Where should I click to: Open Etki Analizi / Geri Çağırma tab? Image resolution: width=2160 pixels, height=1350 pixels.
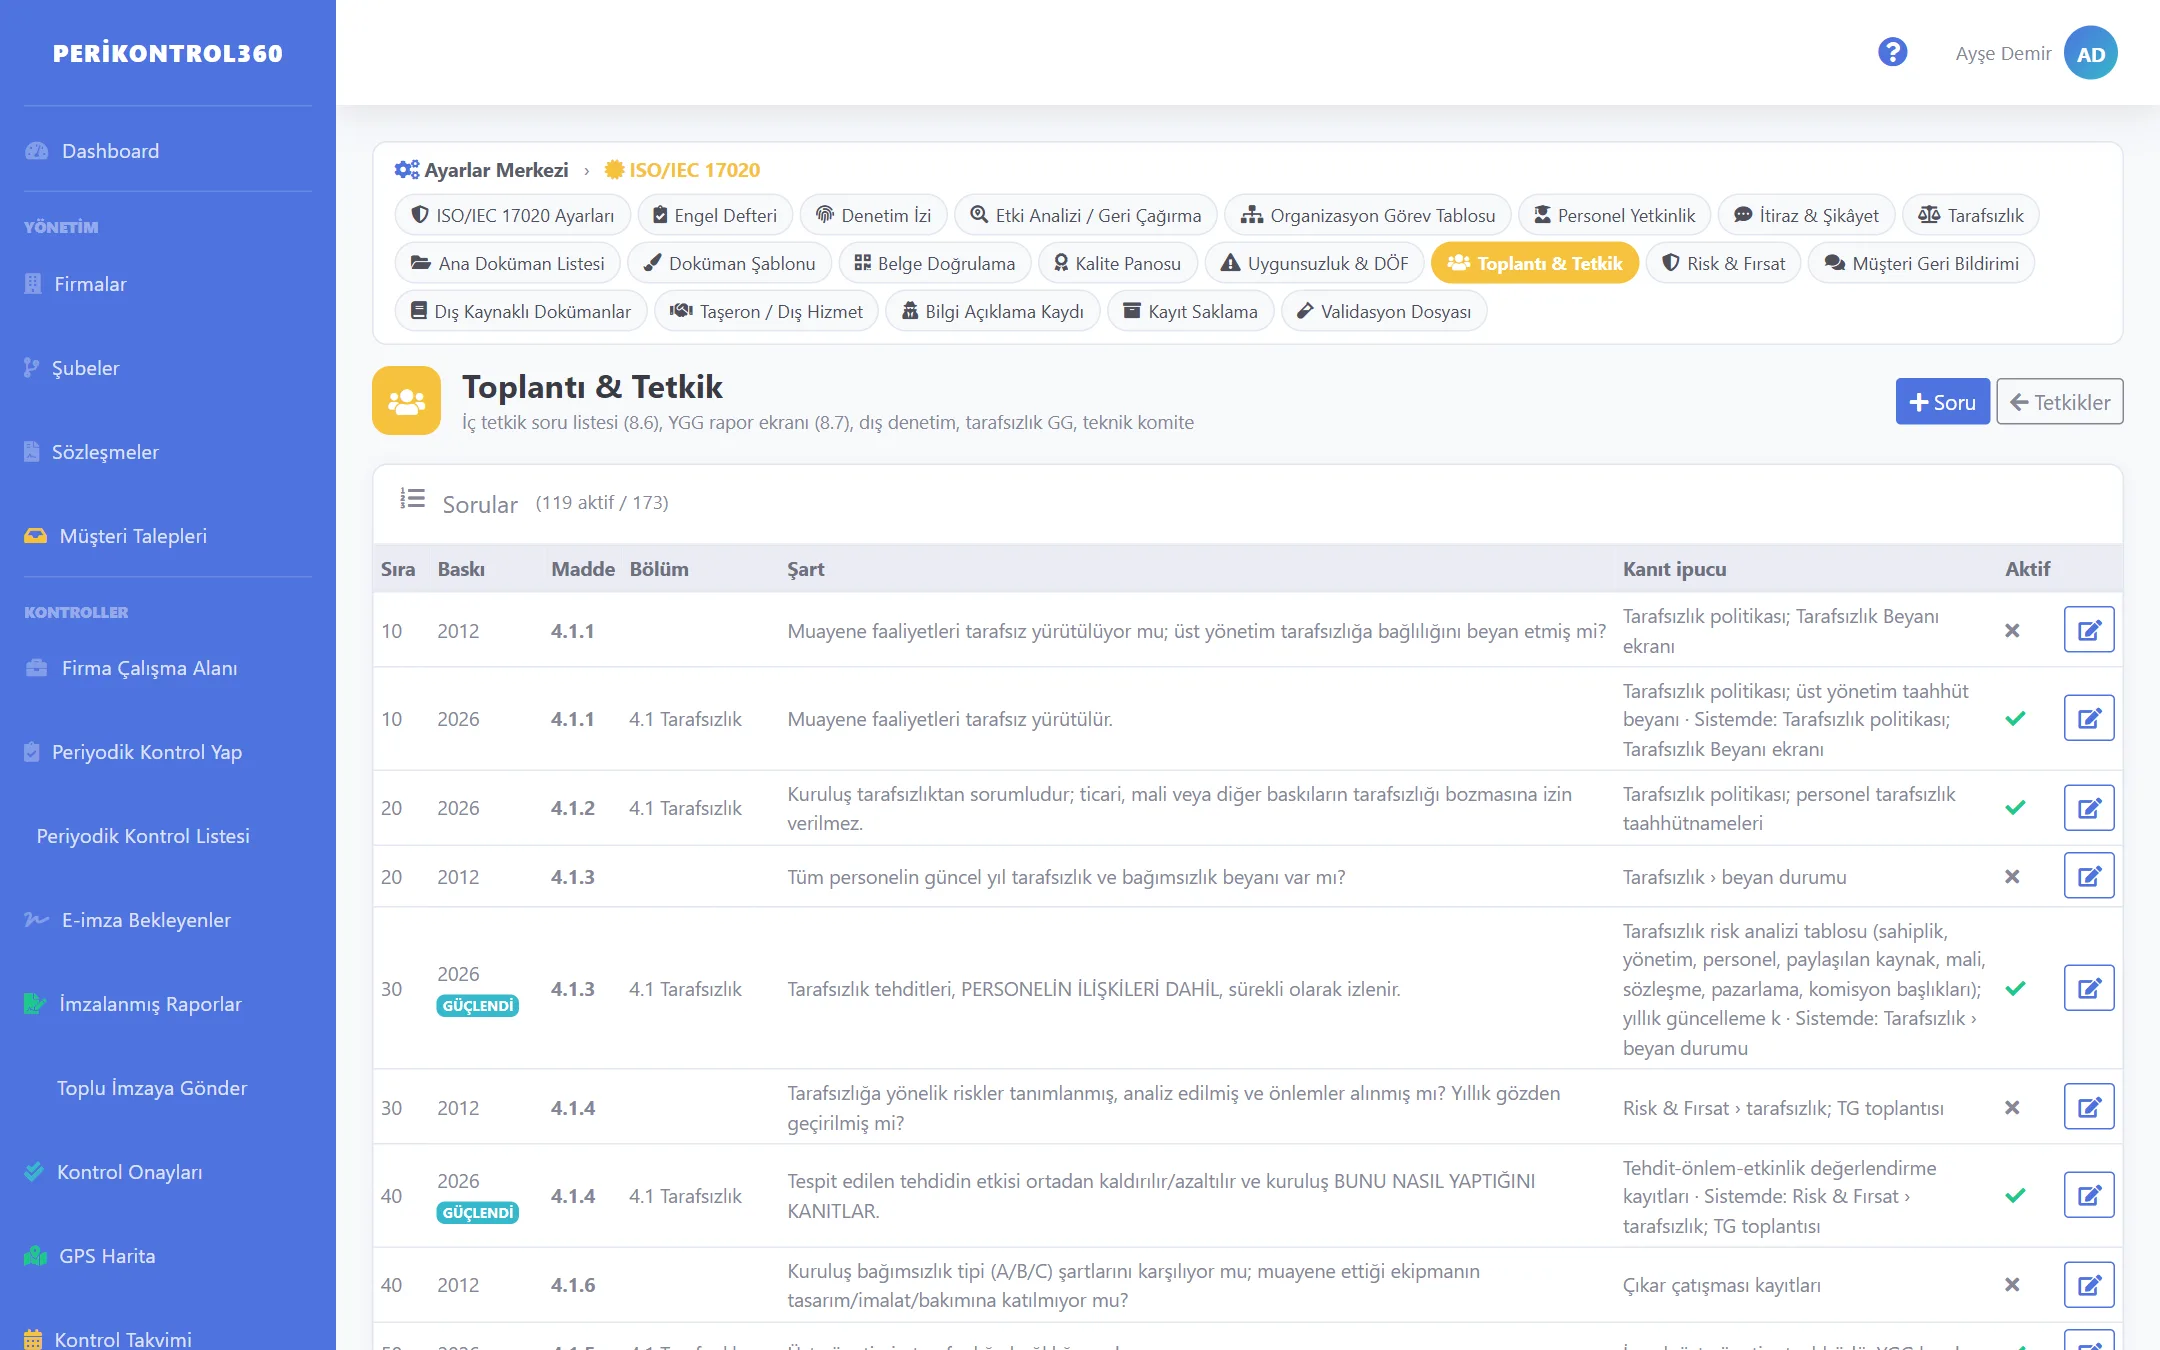tap(1086, 215)
